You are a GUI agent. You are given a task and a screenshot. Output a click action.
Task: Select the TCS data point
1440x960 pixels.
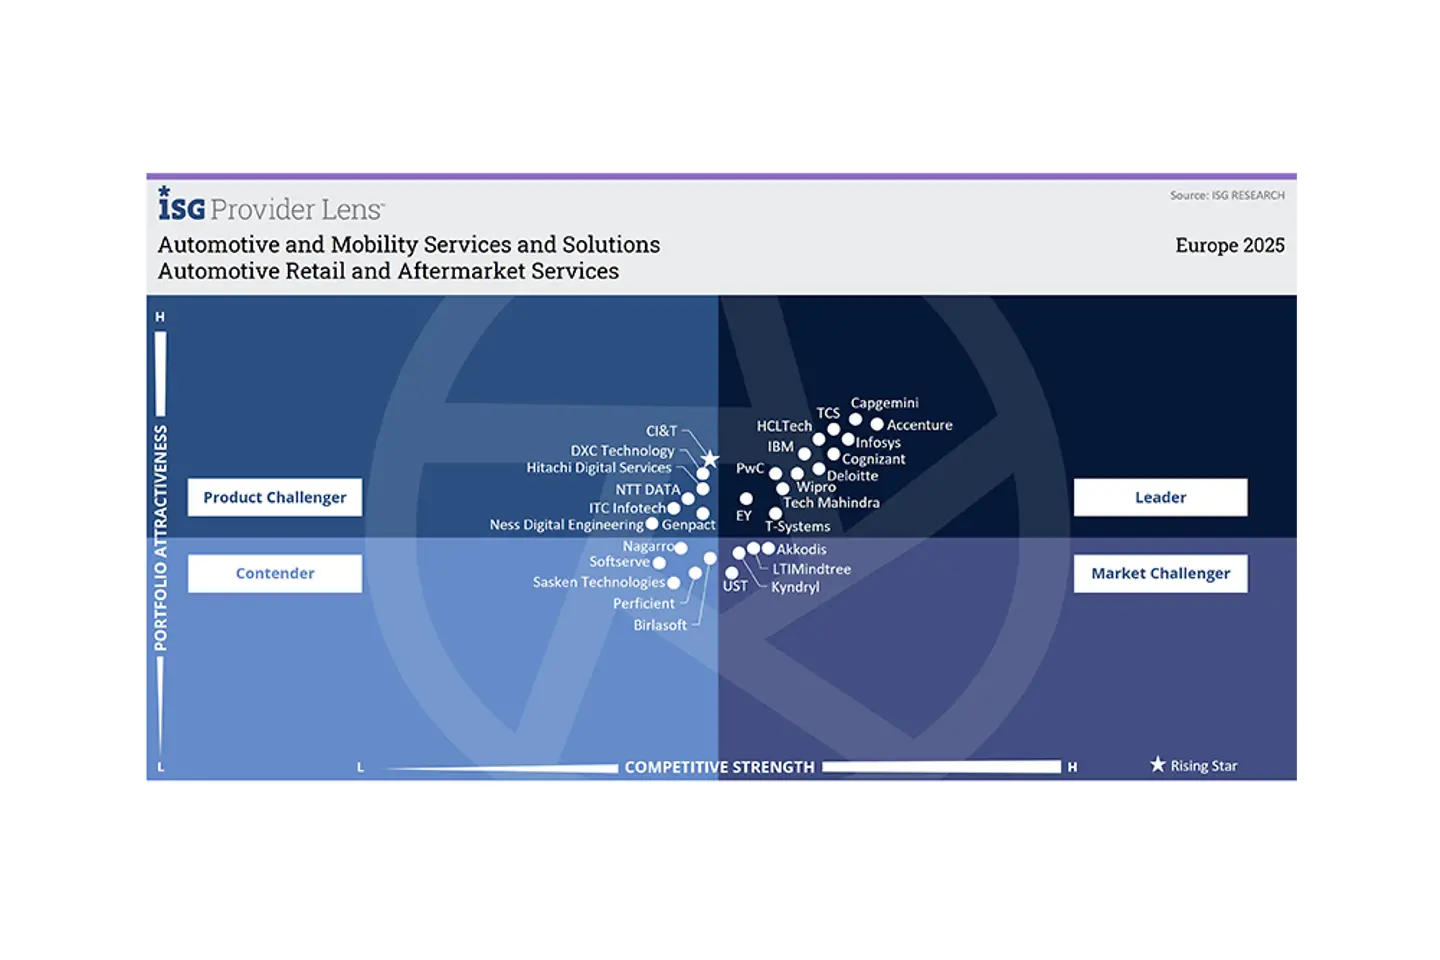(x=833, y=429)
